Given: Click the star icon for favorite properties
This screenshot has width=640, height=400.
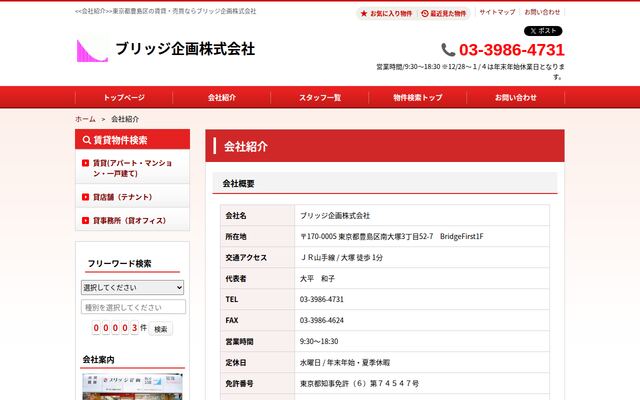Looking at the screenshot, I should coord(364,13).
